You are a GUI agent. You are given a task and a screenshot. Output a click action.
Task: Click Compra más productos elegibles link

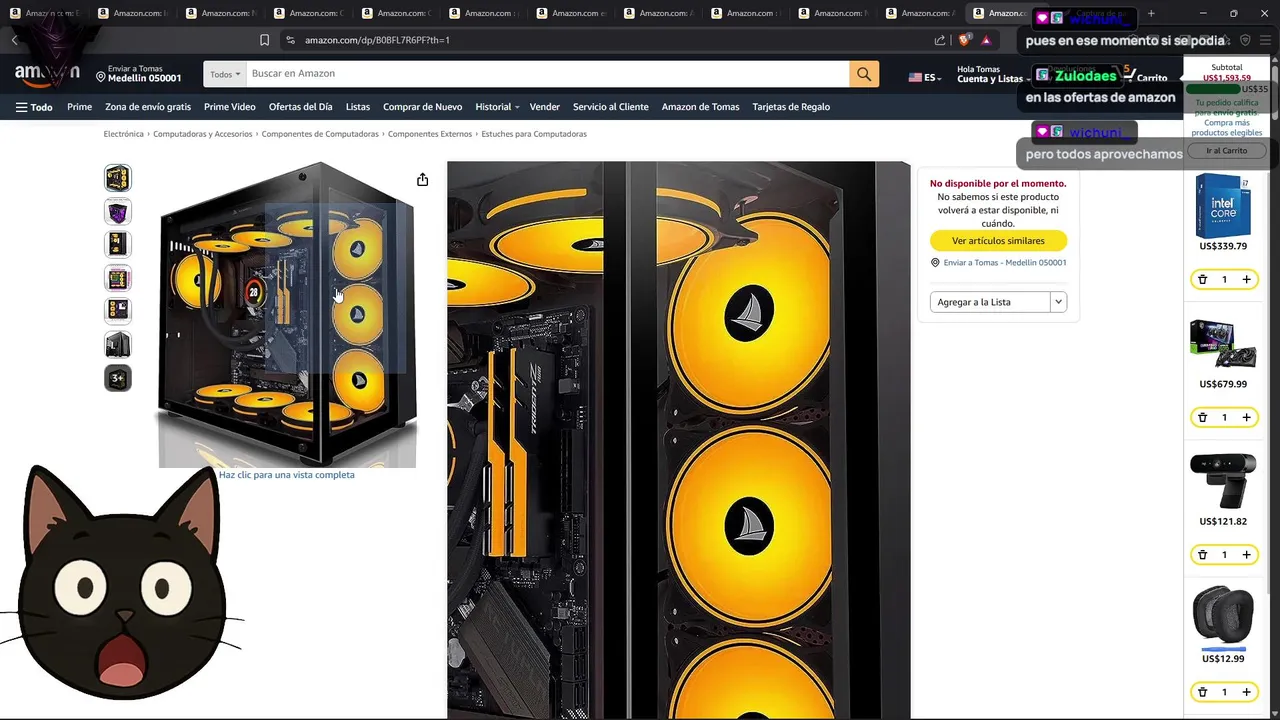pos(1226,128)
